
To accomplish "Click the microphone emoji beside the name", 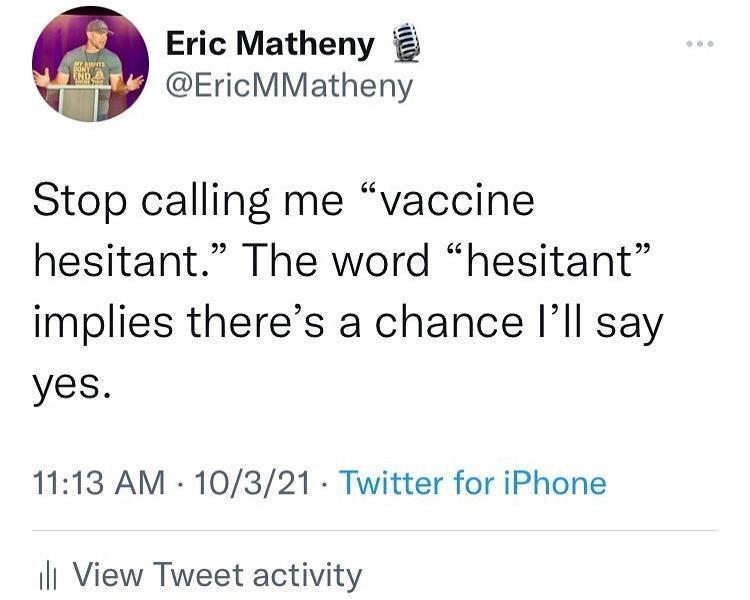I will [x=398, y=46].
